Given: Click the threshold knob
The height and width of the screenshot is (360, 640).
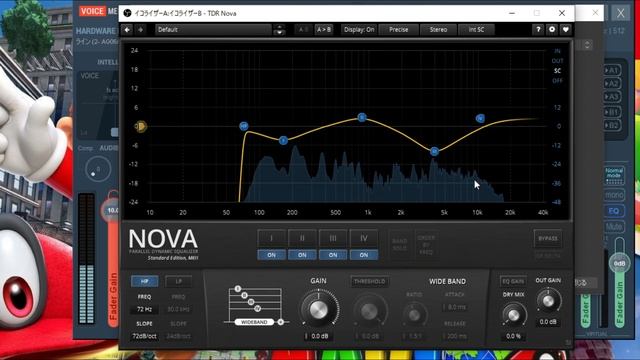Looking at the screenshot, I should [x=369, y=311].
